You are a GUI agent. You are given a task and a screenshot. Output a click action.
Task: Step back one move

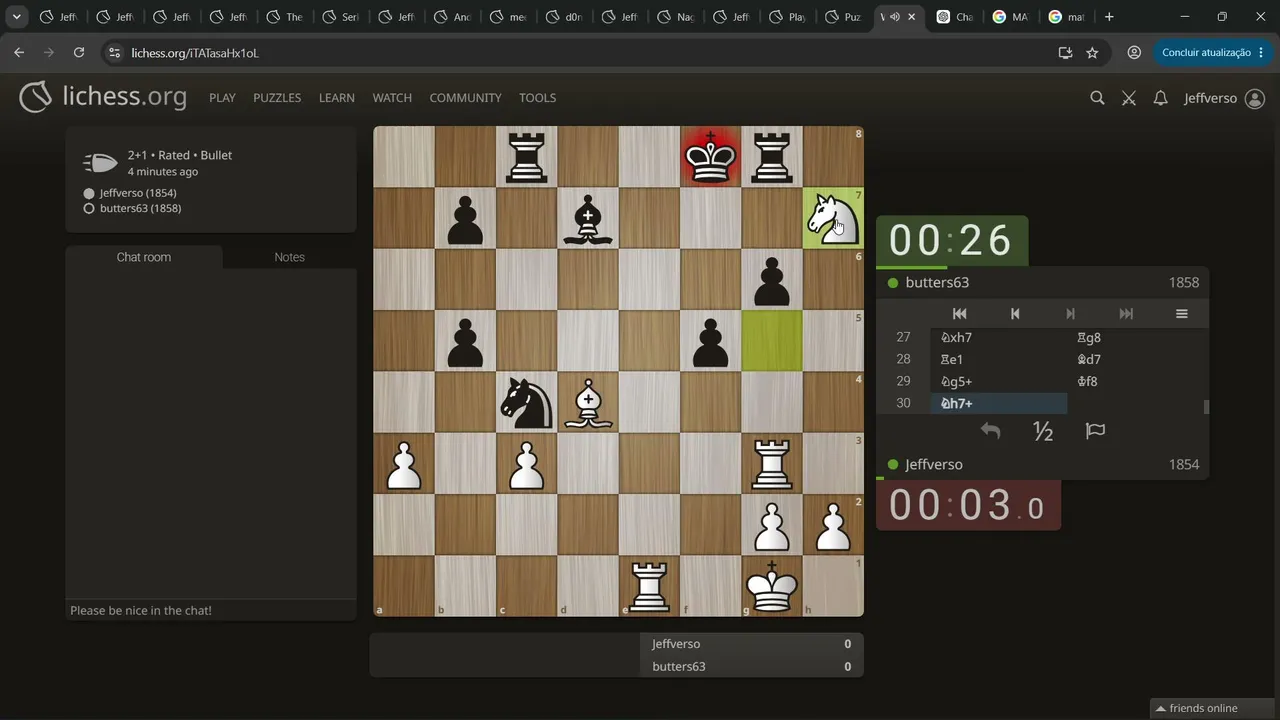point(1015,314)
